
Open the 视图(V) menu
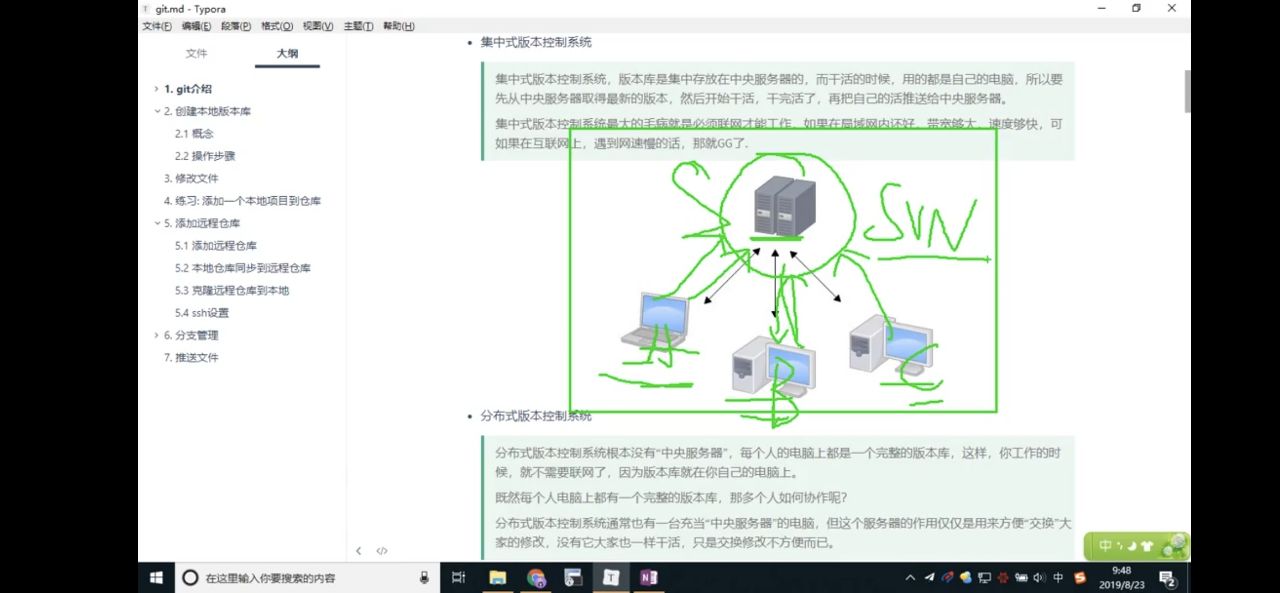pyautogui.click(x=319, y=26)
